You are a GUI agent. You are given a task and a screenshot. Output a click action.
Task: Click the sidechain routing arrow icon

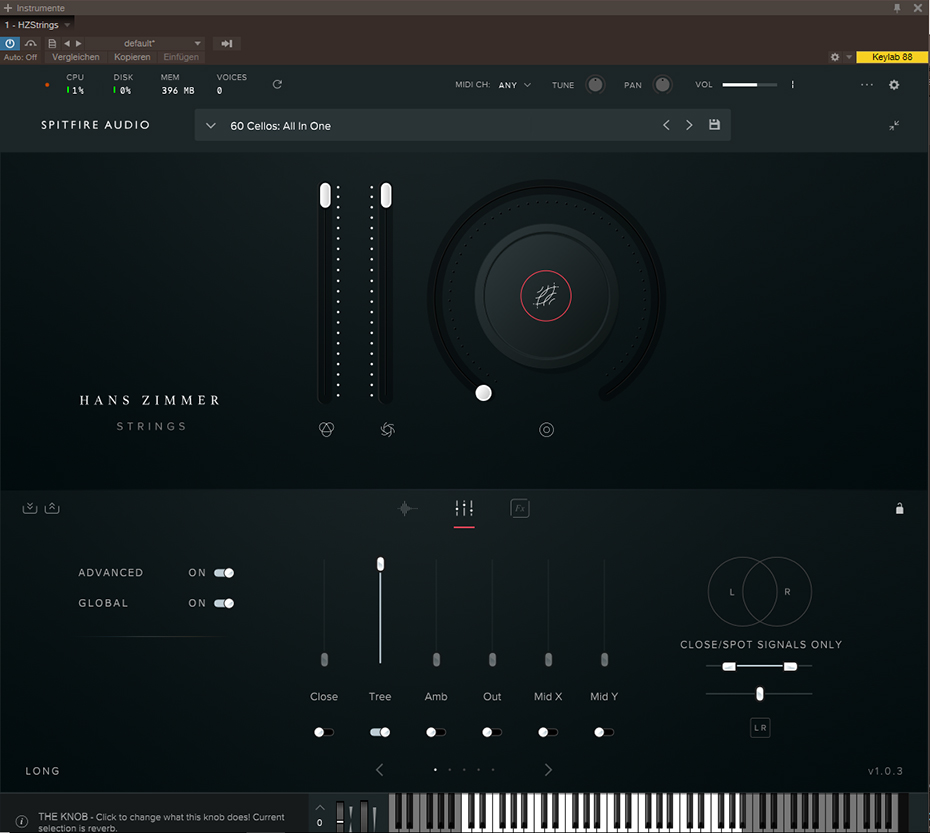(227, 43)
